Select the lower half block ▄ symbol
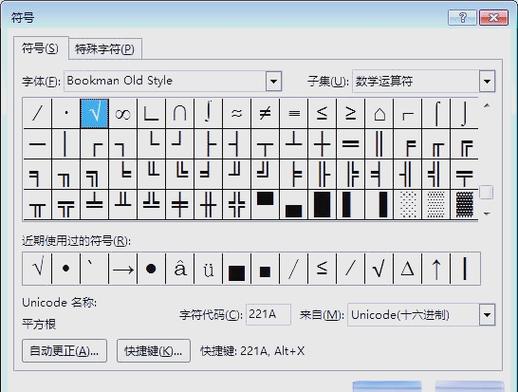Screen dimensions: 518x392 point(294,205)
